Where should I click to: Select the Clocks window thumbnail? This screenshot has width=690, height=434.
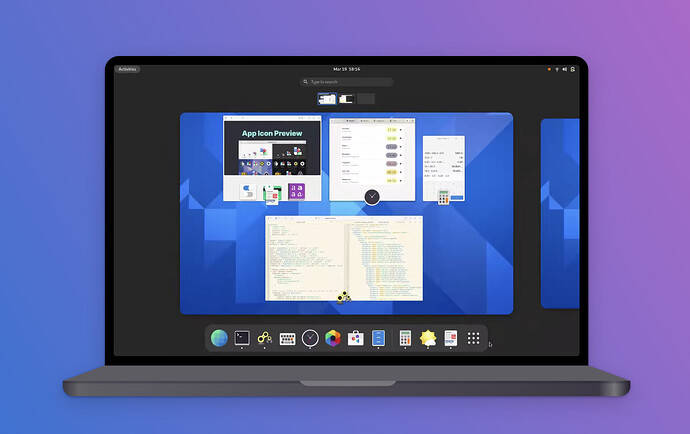pyautogui.click(x=371, y=157)
